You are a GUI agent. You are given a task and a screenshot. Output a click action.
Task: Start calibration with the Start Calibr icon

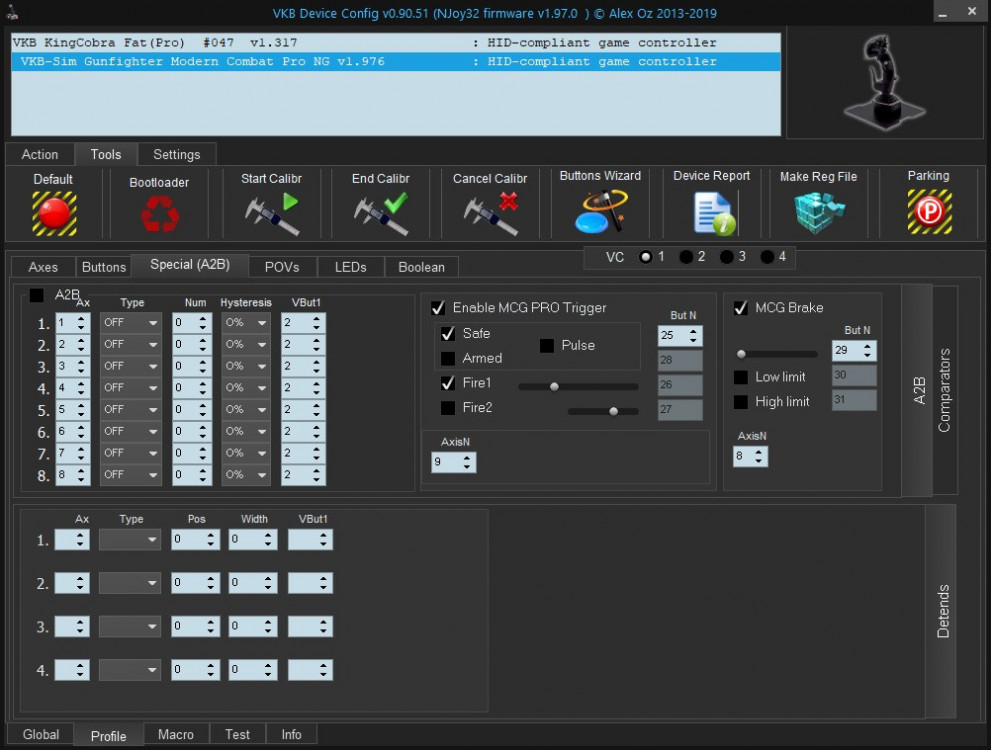271,213
